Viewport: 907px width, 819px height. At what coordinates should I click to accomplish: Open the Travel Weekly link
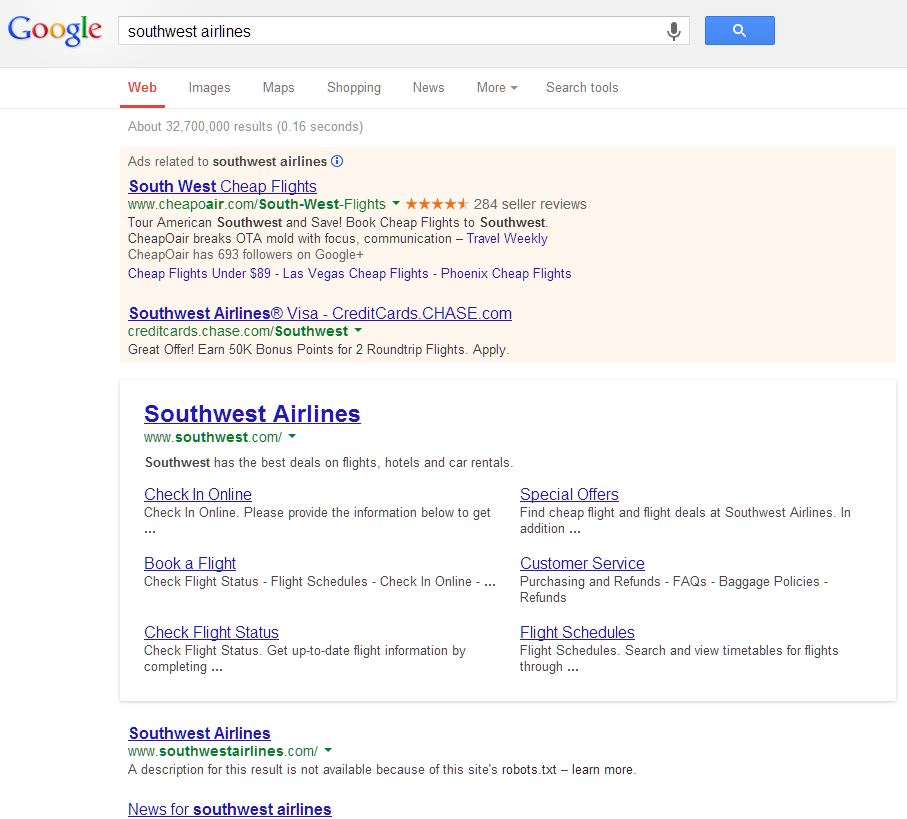(x=507, y=238)
